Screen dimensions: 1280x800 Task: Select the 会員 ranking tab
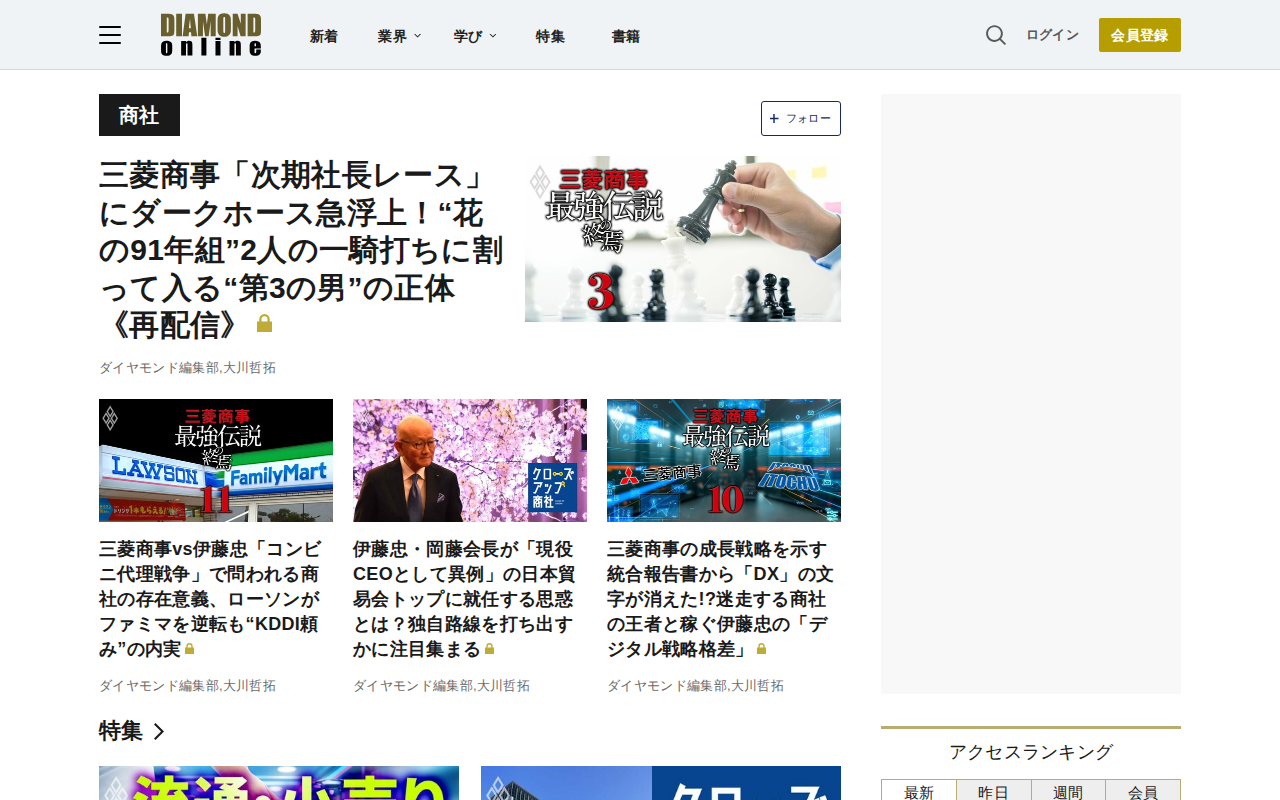pos(1143,791)
